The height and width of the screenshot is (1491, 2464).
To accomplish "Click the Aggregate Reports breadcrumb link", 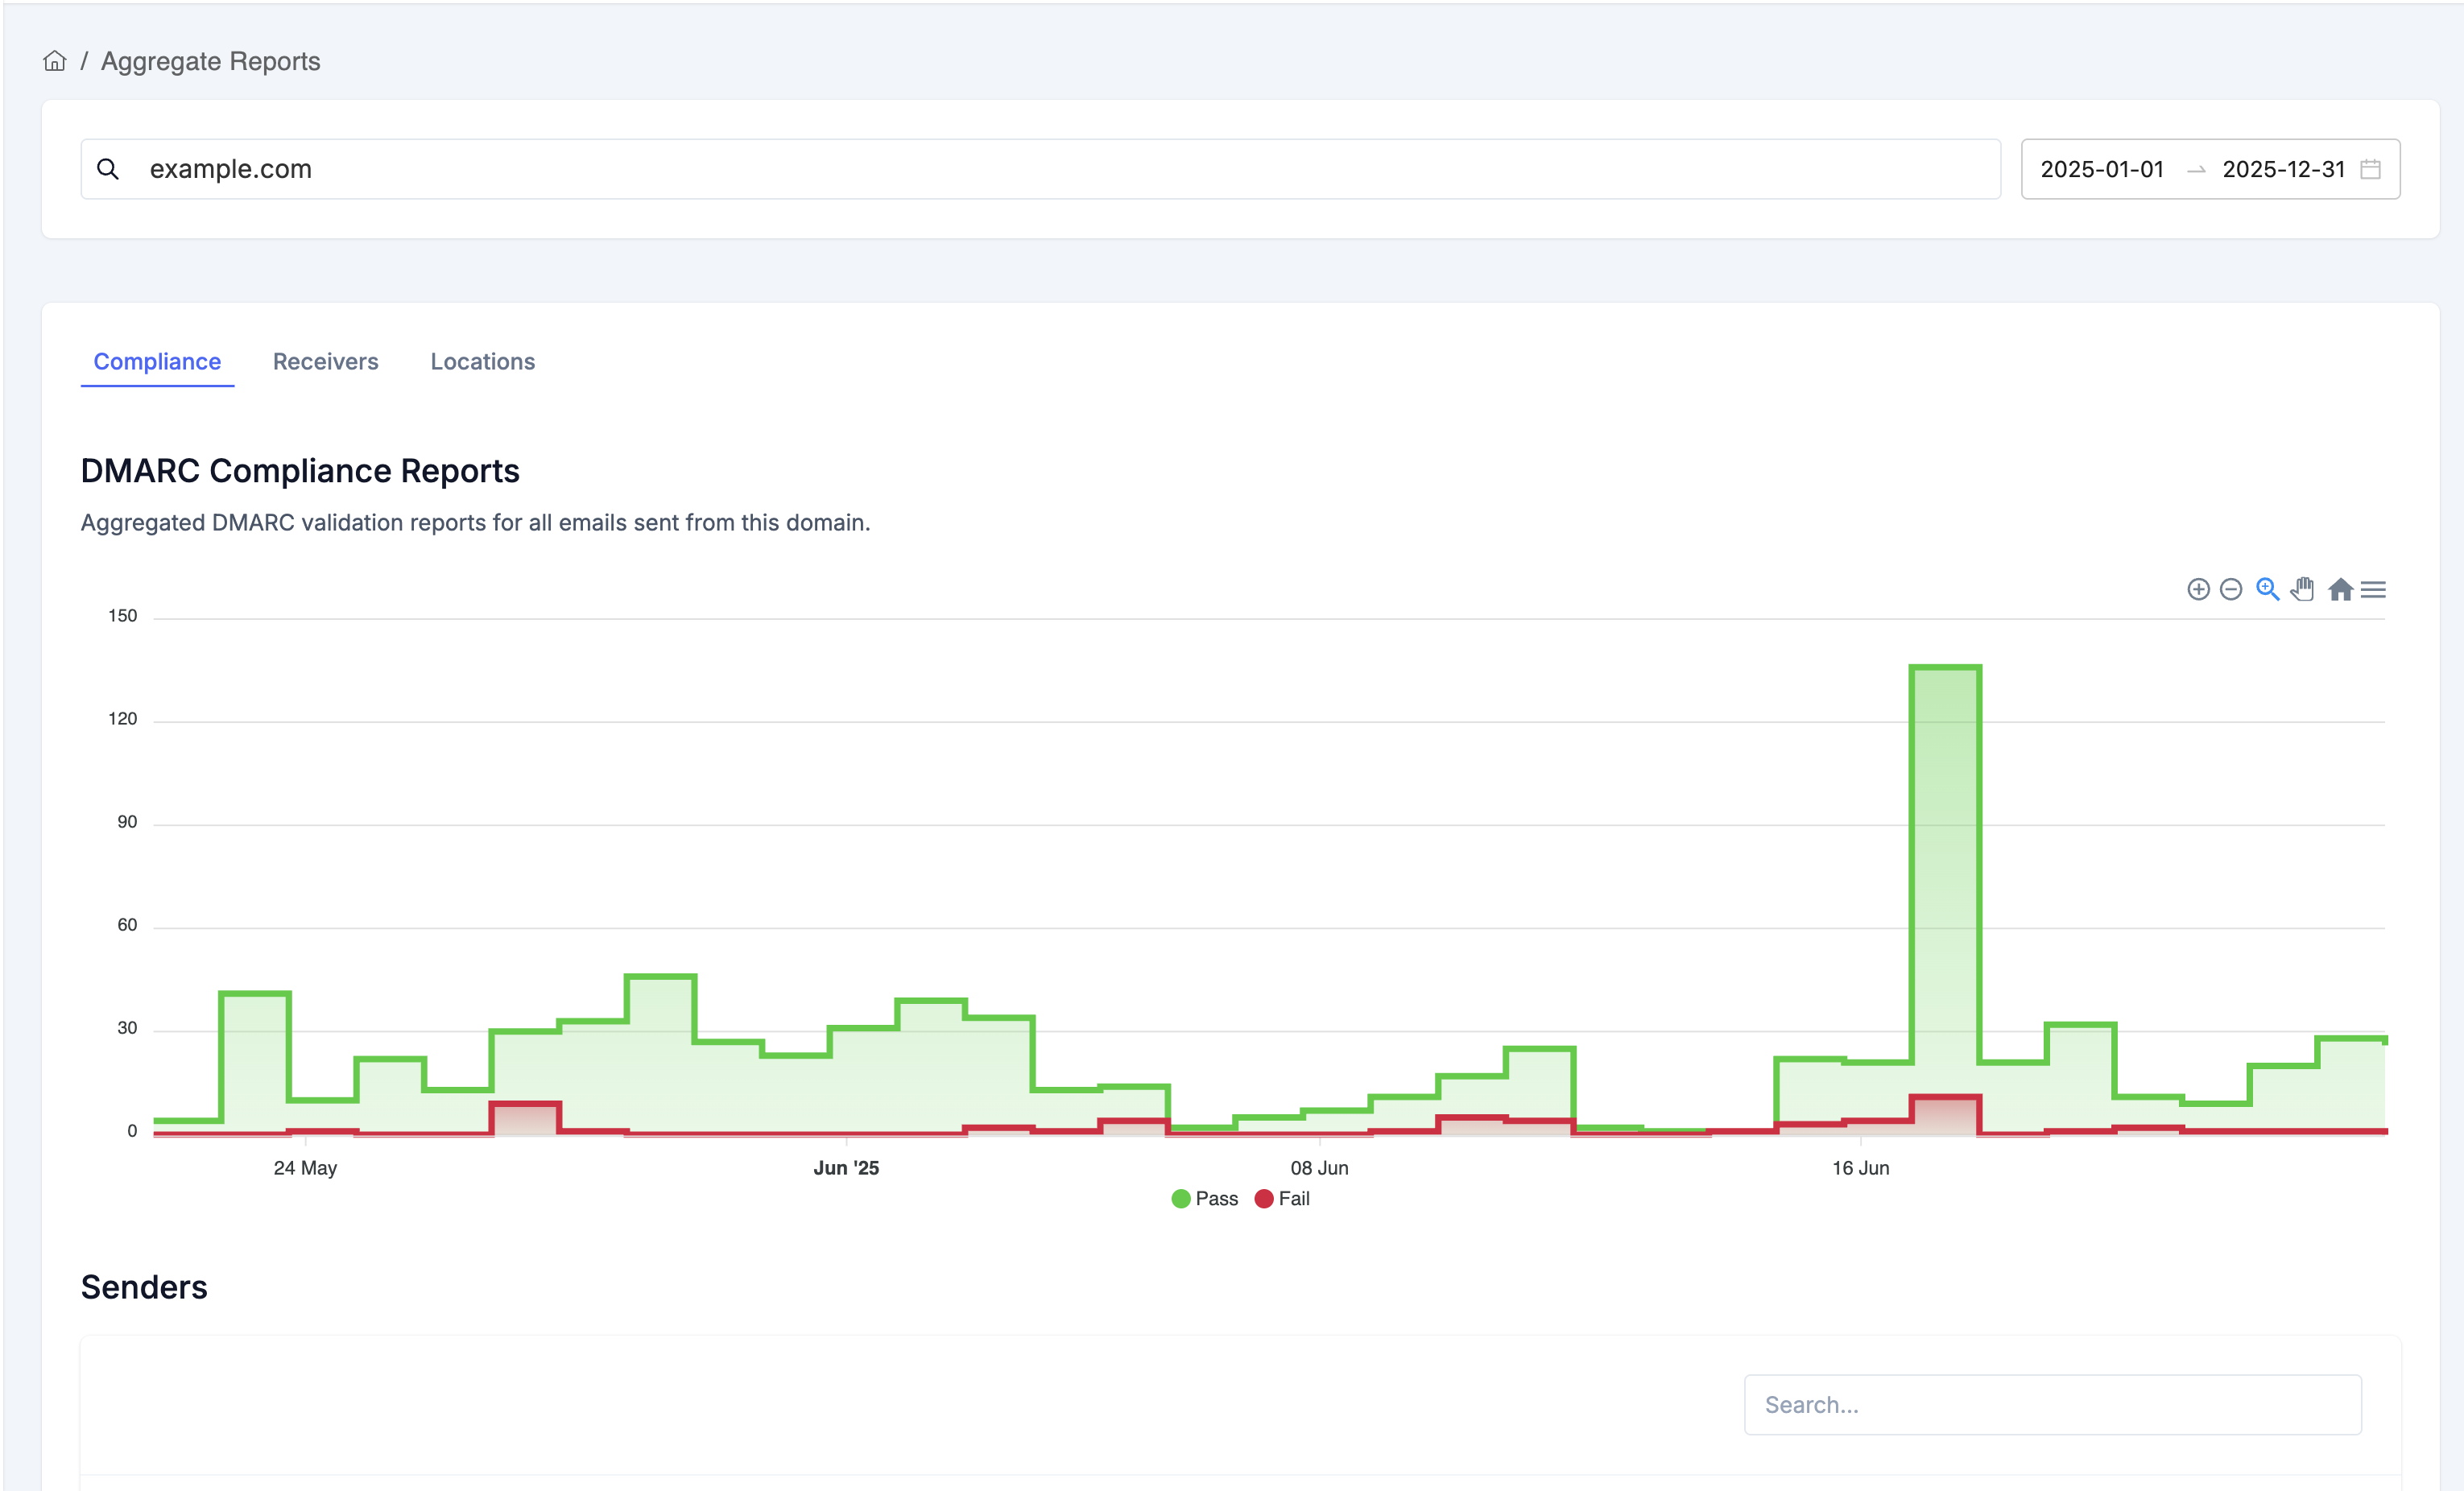I will 210,60.
